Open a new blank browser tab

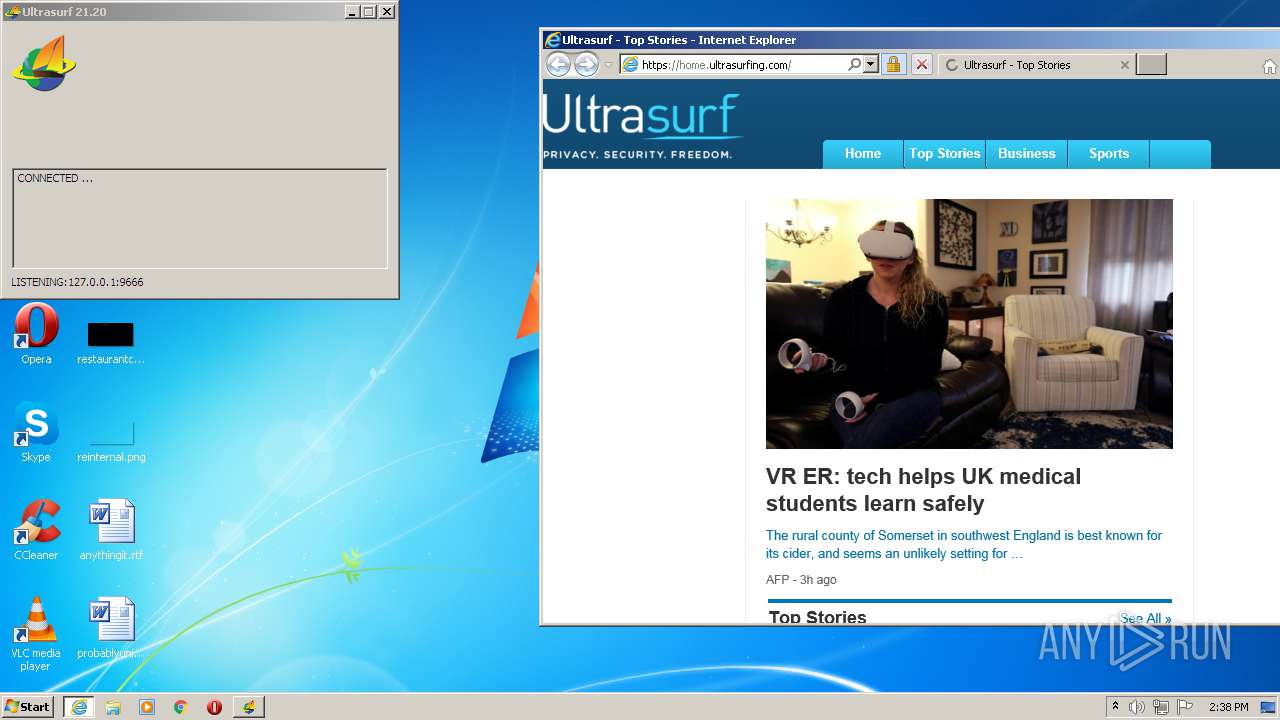pos(1152,65)
